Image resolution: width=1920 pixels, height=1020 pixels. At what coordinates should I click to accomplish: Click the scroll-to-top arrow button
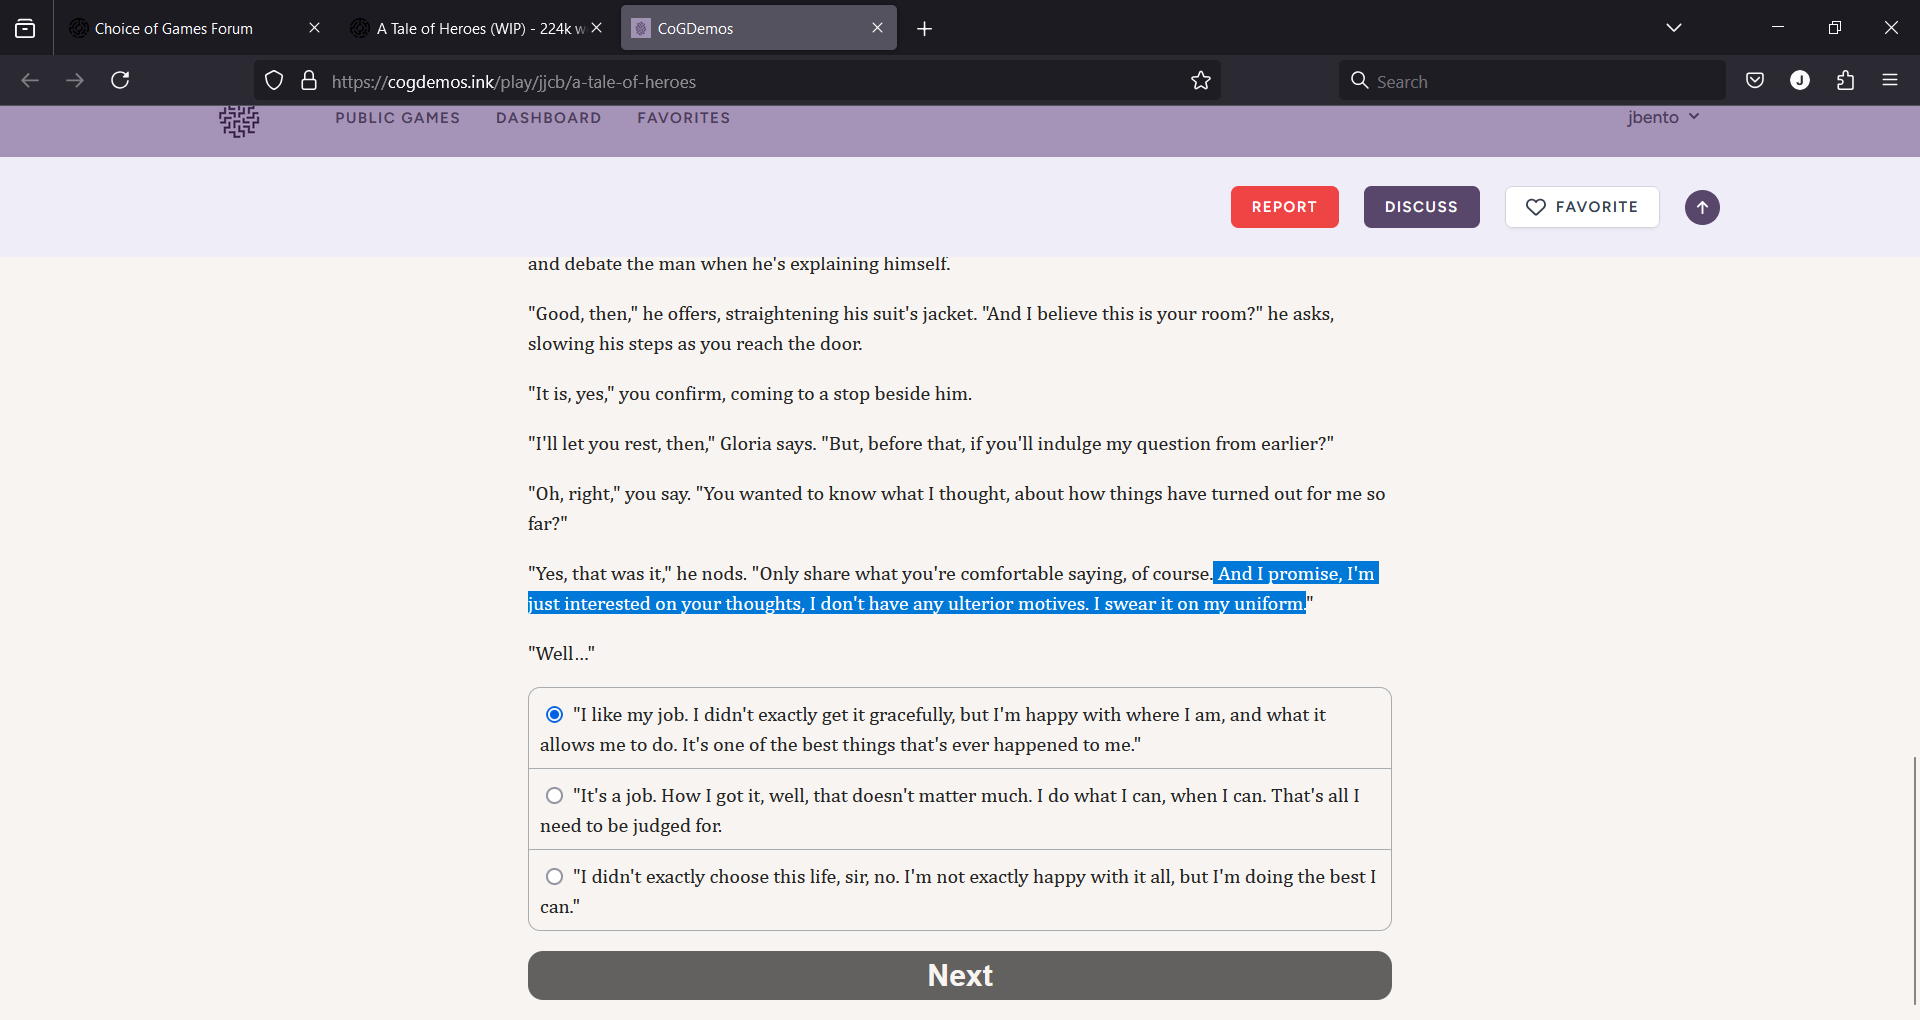(x=1702, y=207)
